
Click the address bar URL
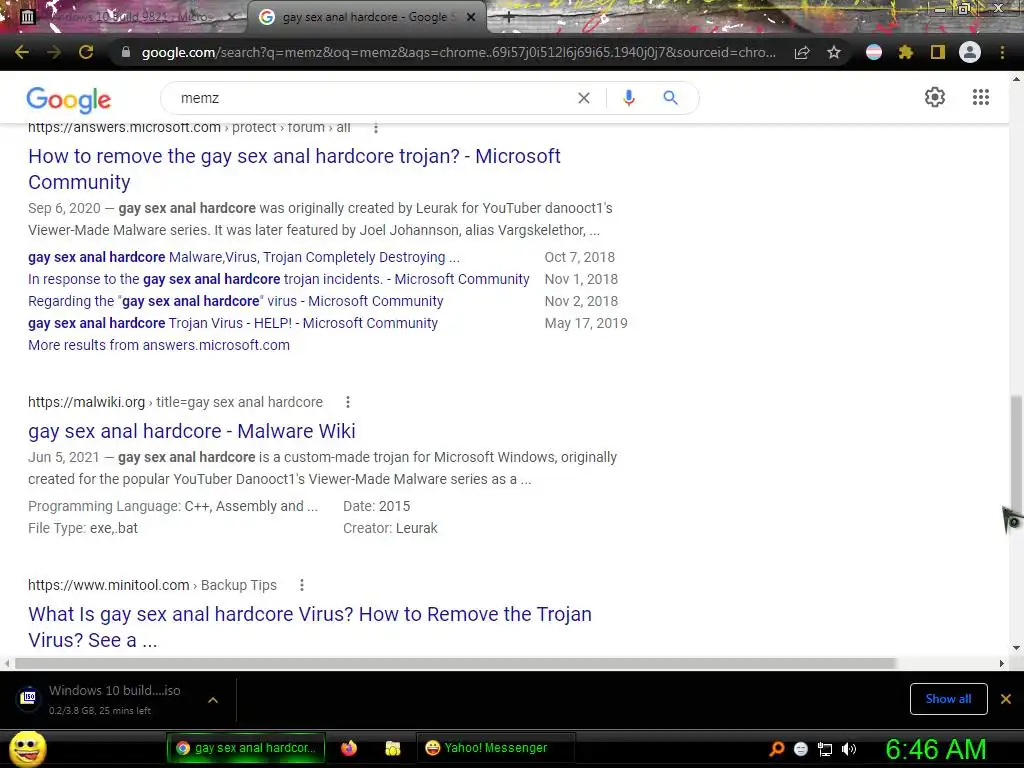[x=458, y=52]
